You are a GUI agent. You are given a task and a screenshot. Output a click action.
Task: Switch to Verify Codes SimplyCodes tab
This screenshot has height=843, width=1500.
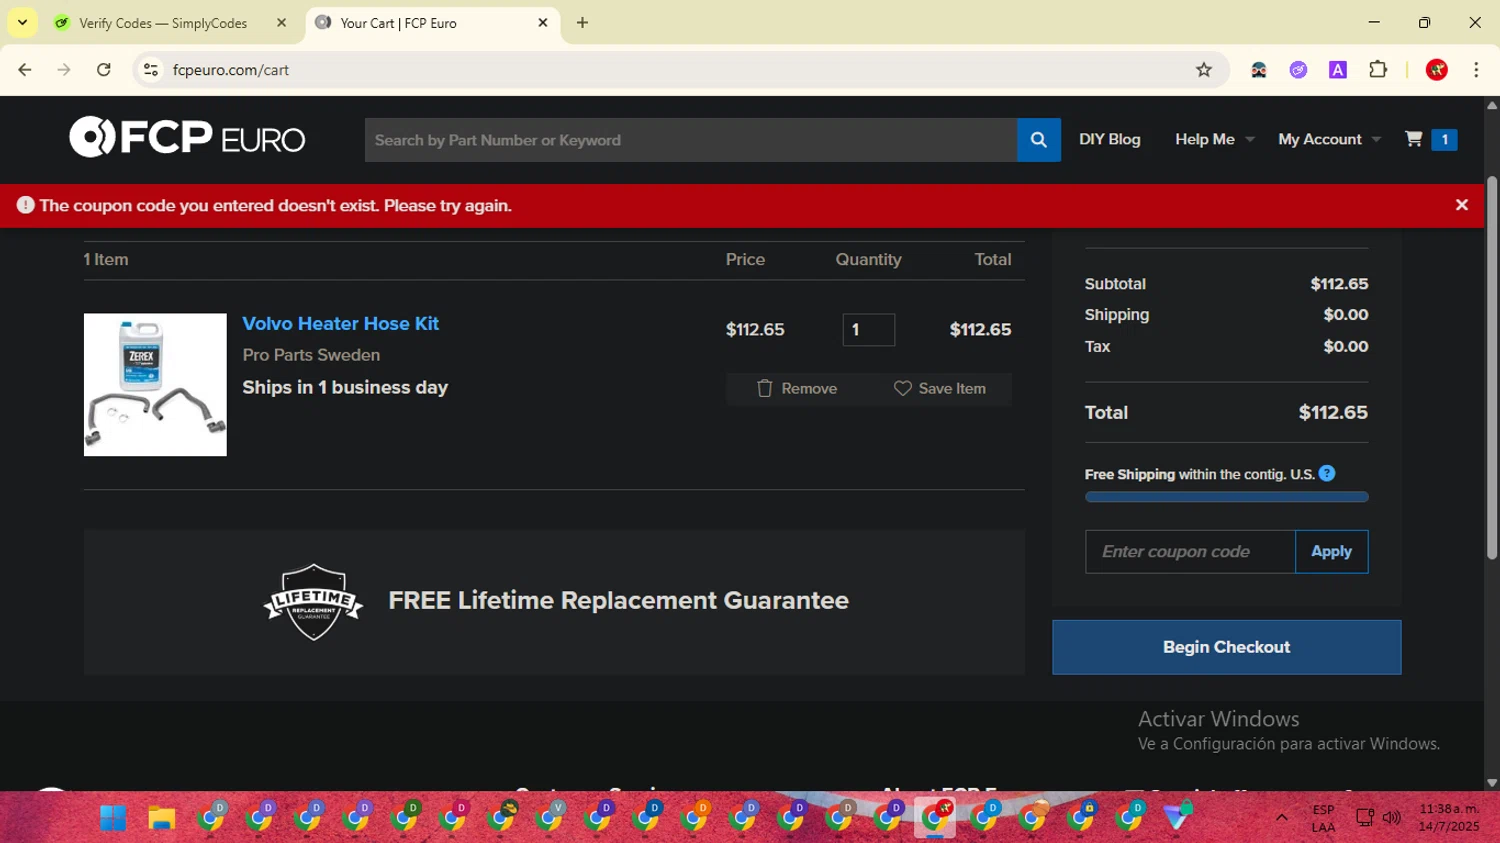pos(163,23)
